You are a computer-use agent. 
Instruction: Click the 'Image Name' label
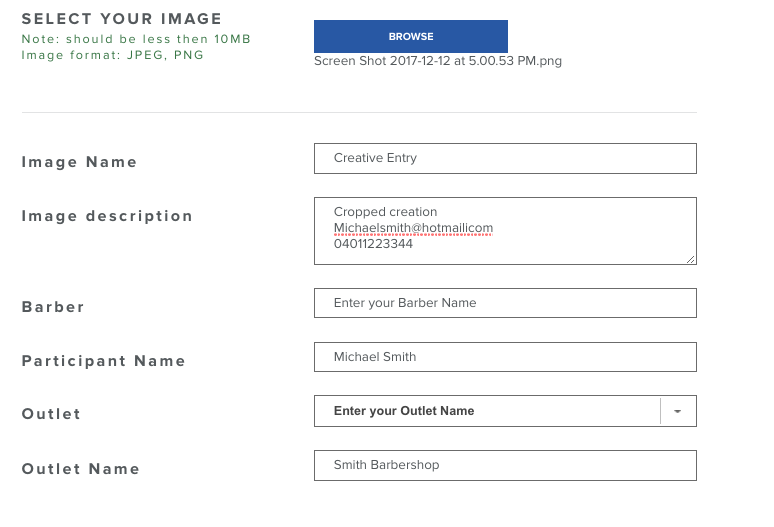(x=79, y=162)
